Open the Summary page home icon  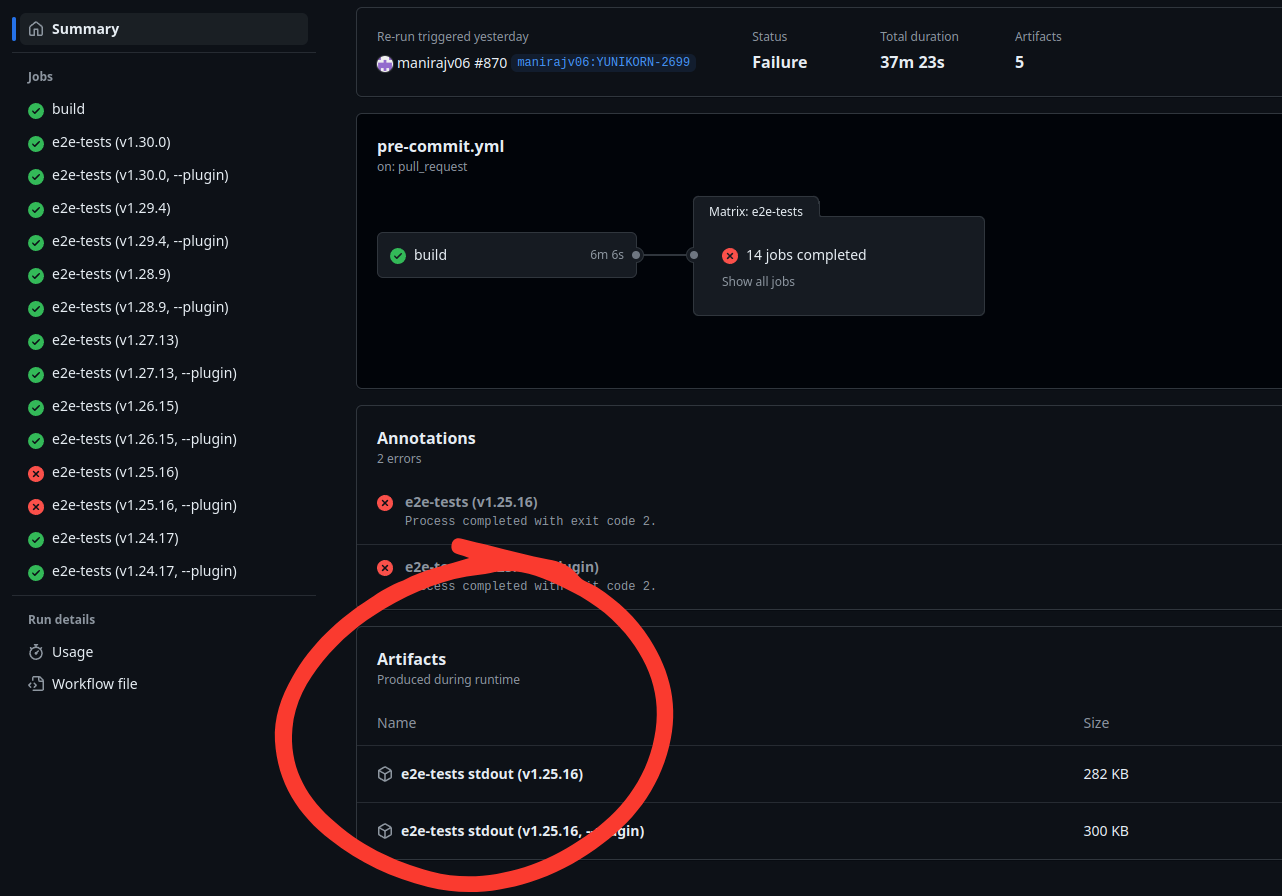[36, 29]
